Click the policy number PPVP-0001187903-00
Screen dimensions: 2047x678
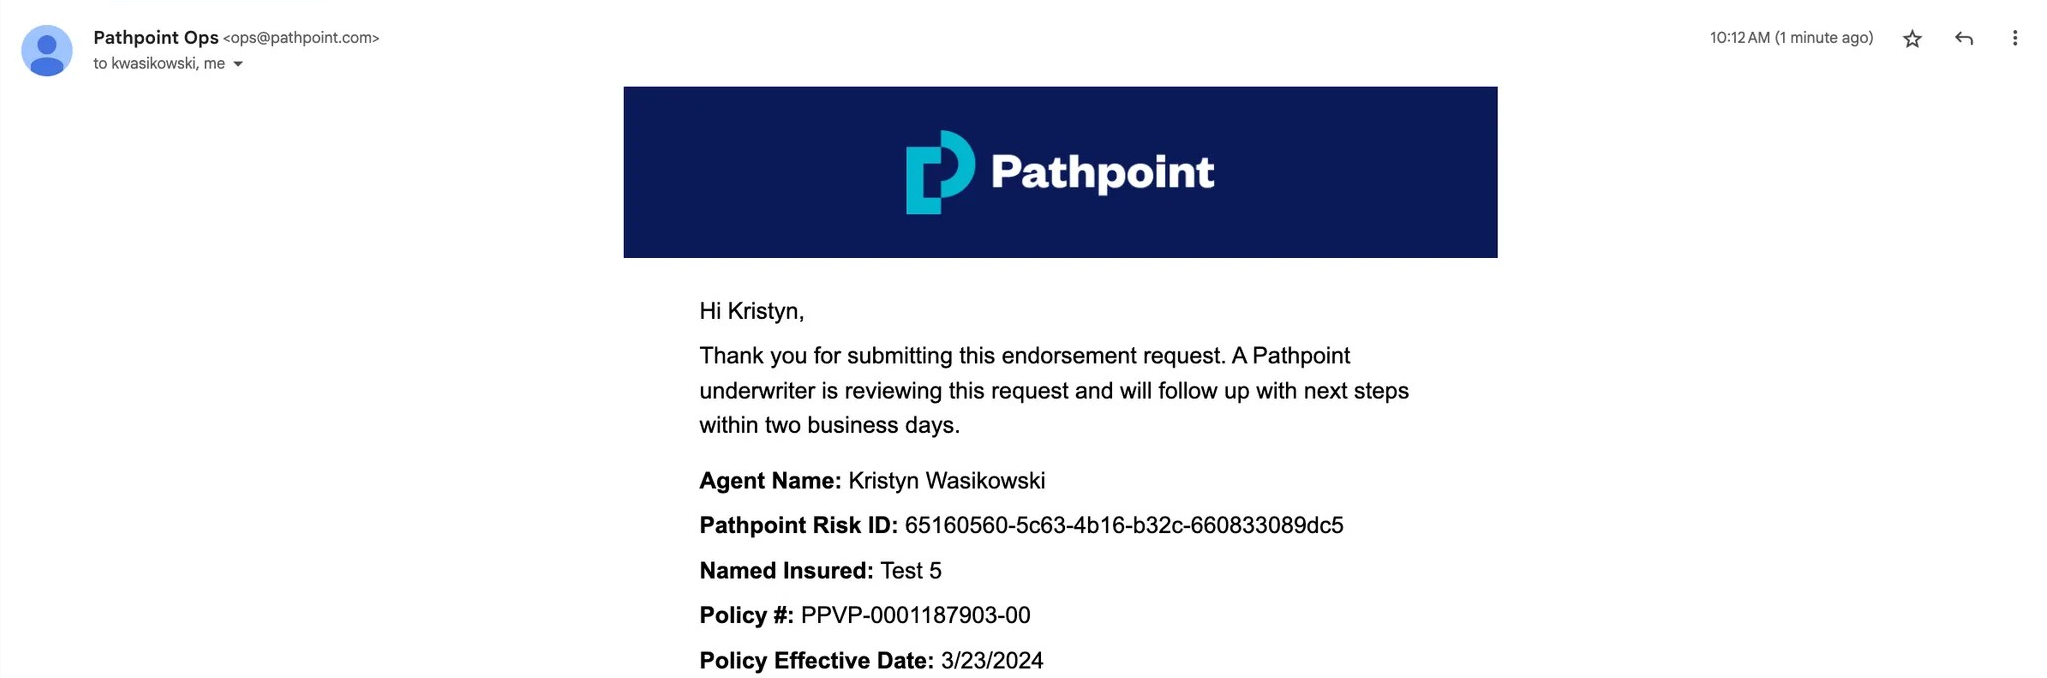(x=915, y=615)
